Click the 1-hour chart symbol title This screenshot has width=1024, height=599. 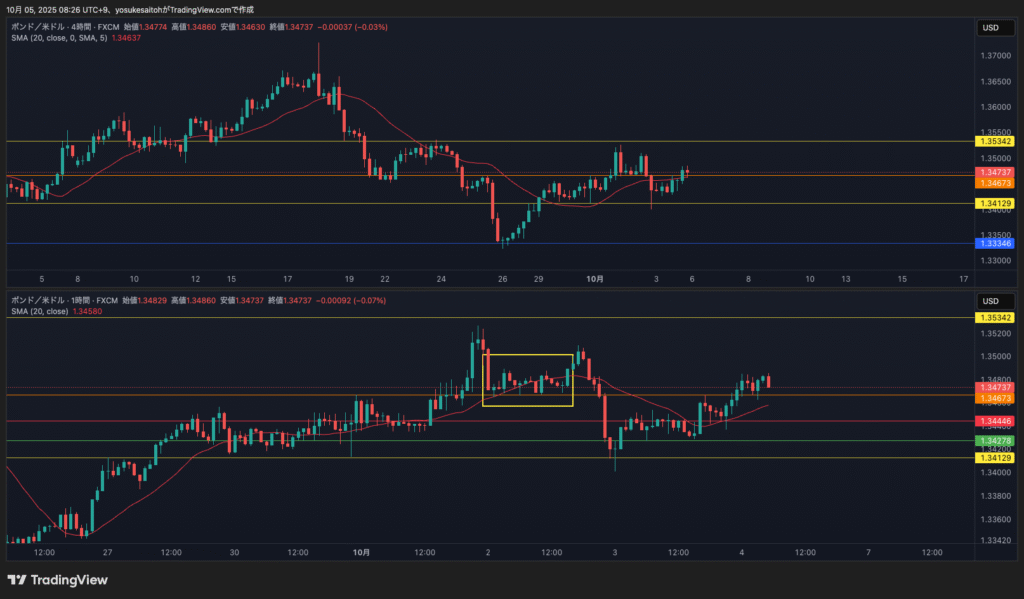[62, 300]
